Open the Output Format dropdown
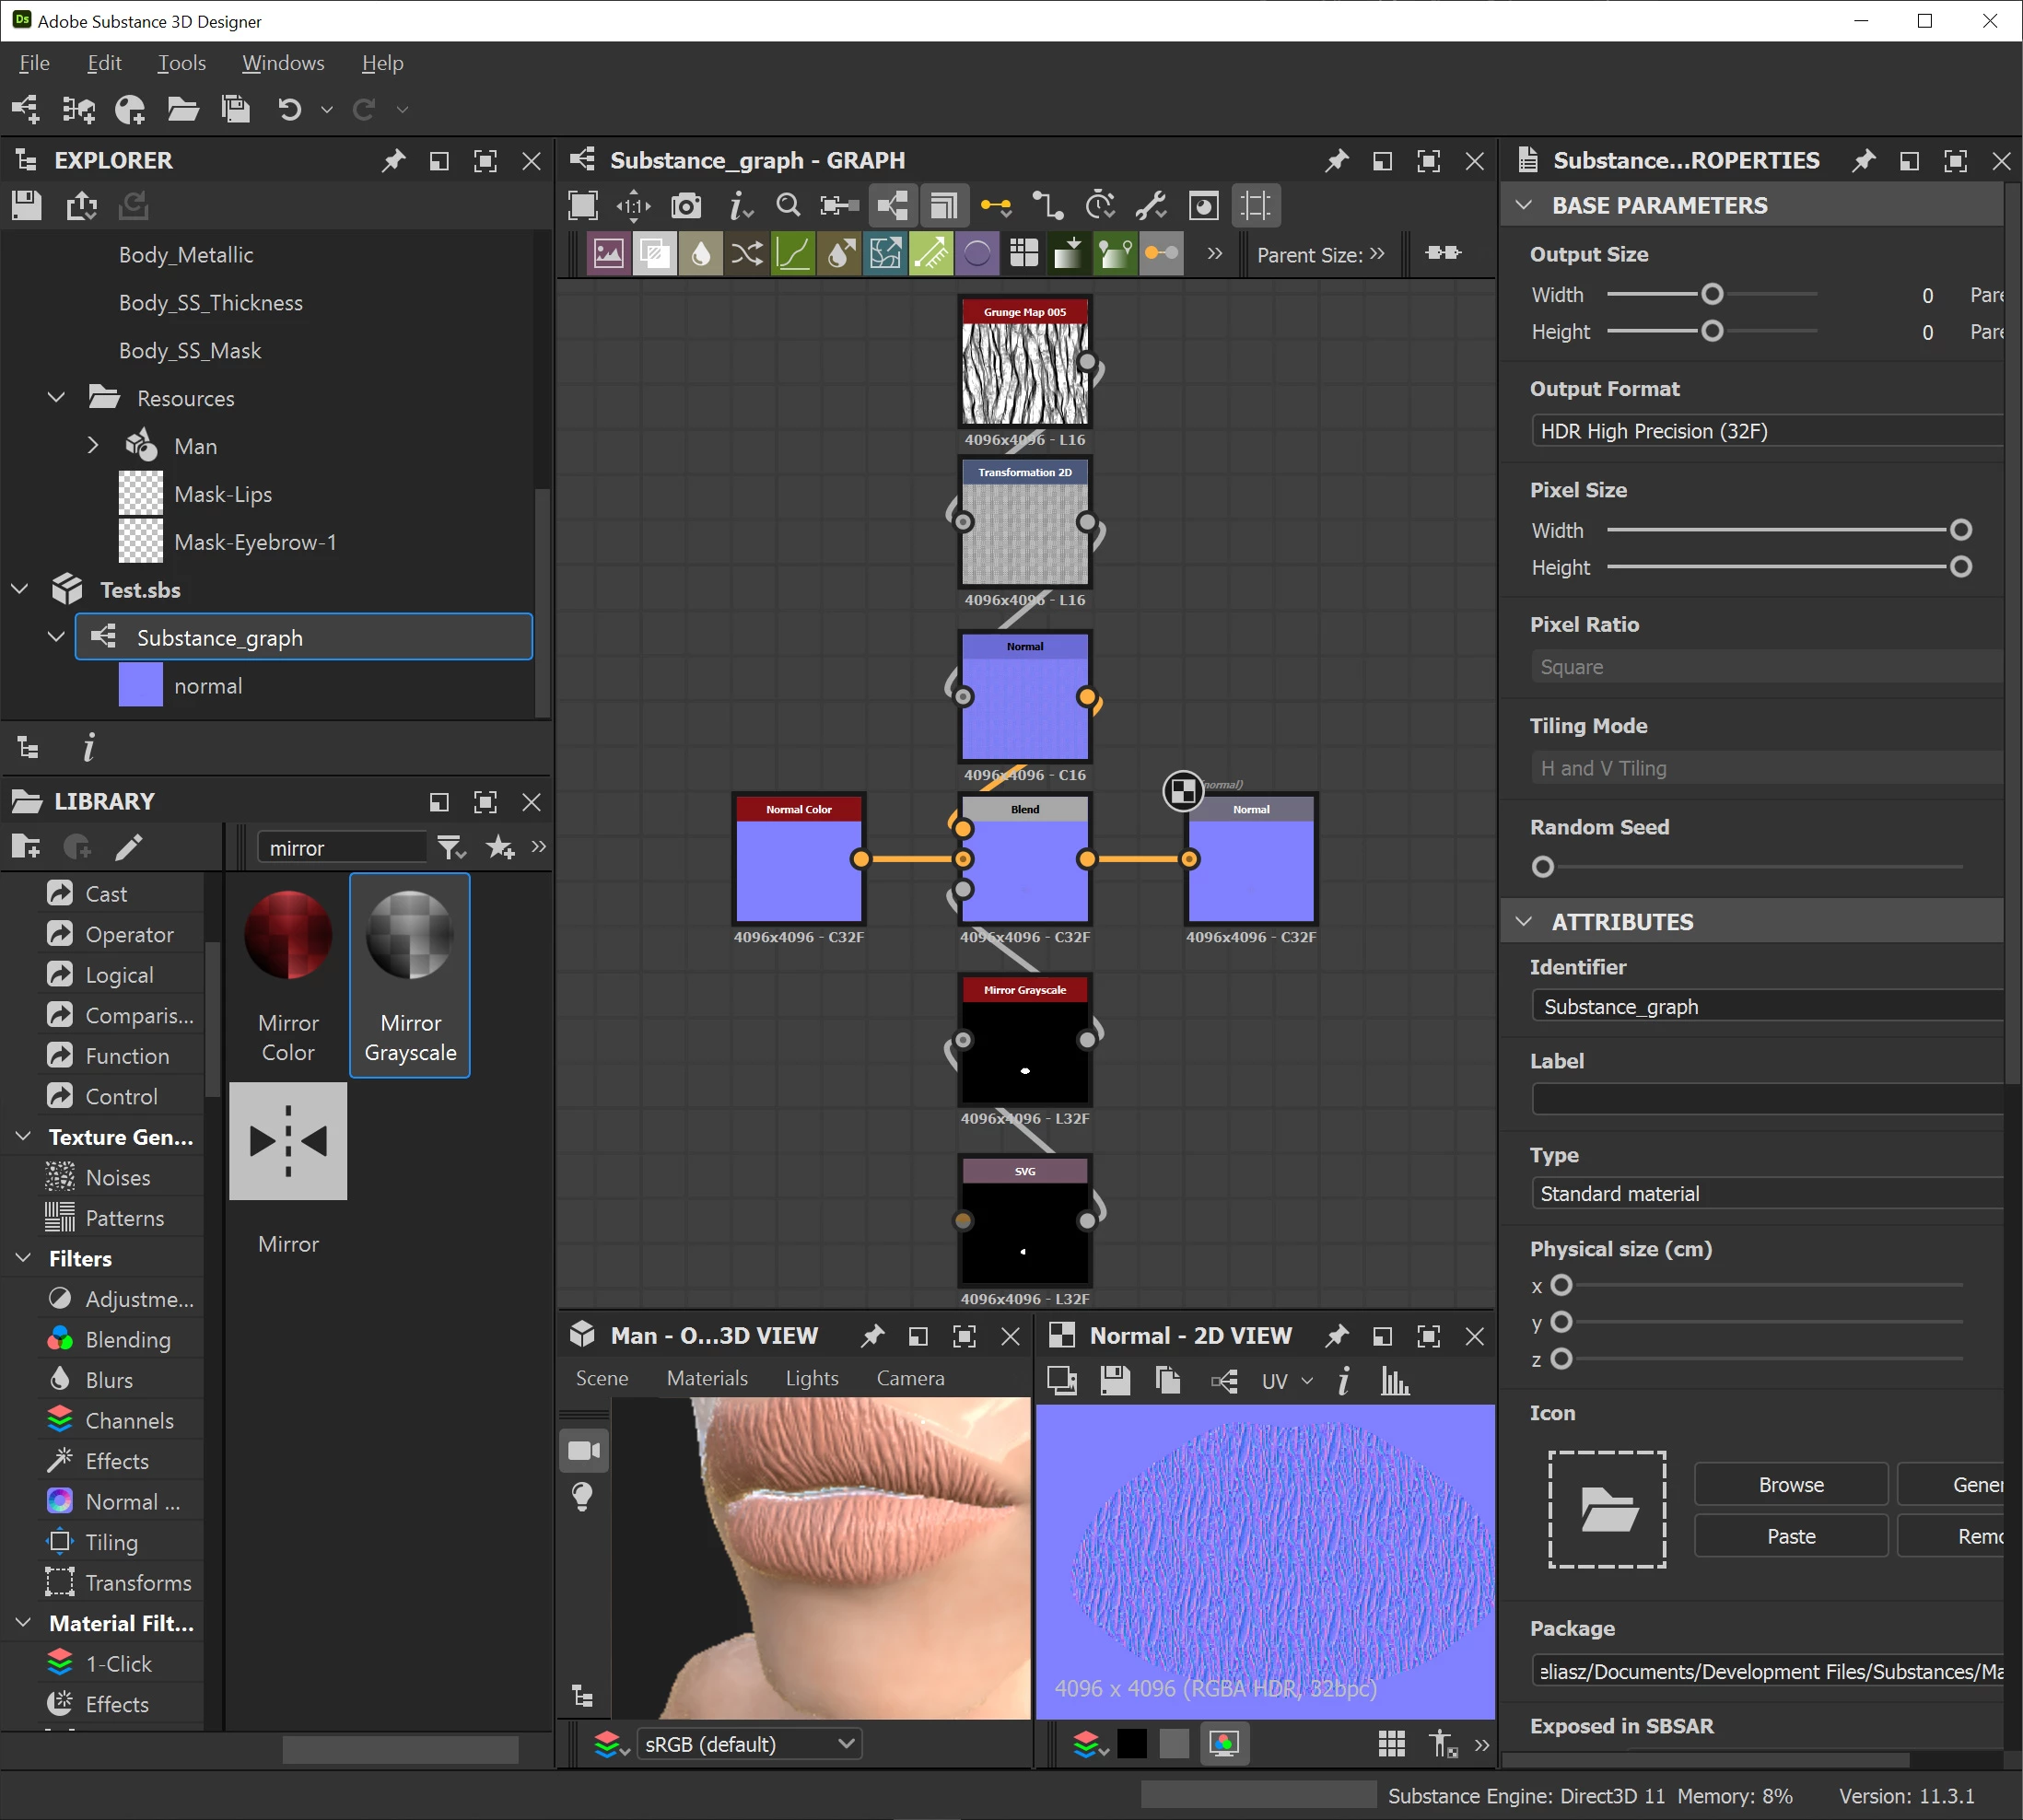The height and width of the screenshot is (1820, 2023). [x=1766, y=431]
